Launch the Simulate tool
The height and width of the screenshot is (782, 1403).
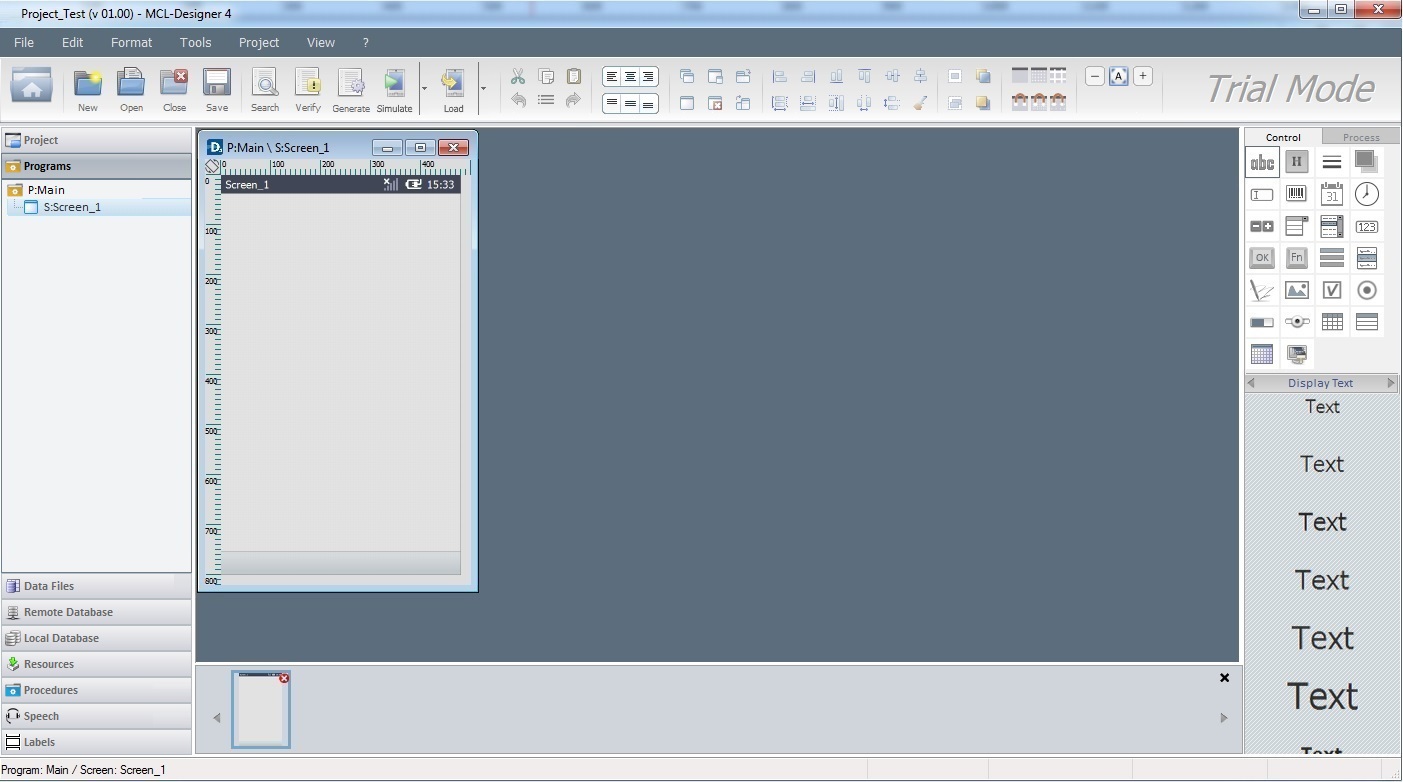(x=394, y=89)
